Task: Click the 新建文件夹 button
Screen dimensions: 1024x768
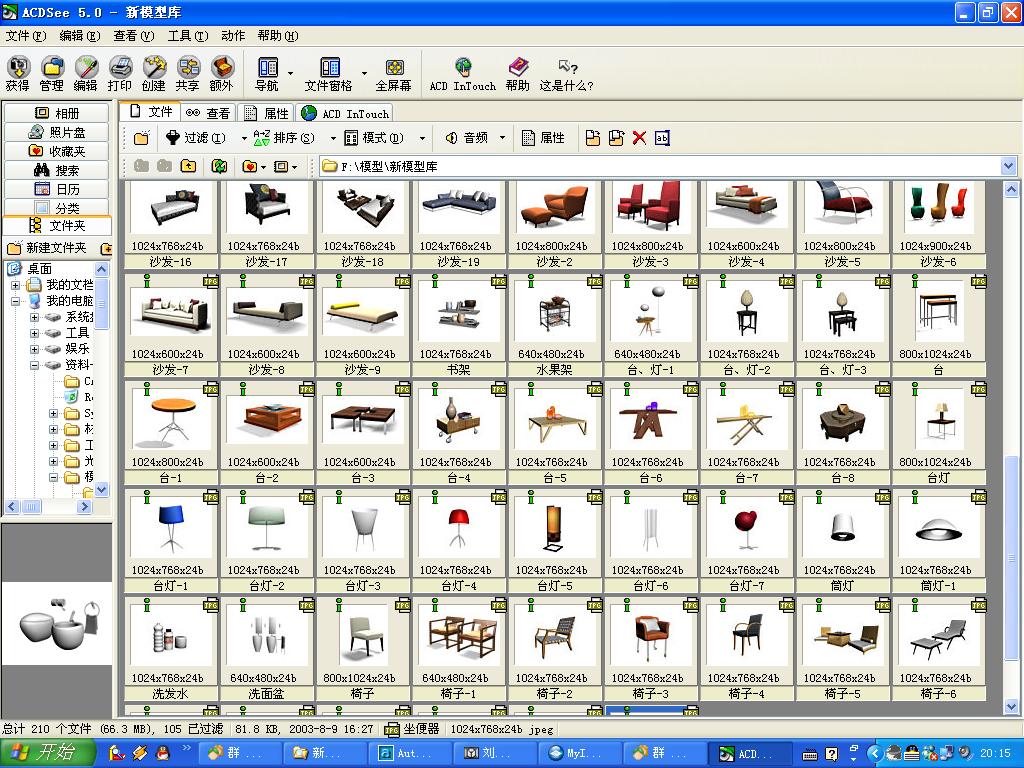Action: (x=48, y=248)
